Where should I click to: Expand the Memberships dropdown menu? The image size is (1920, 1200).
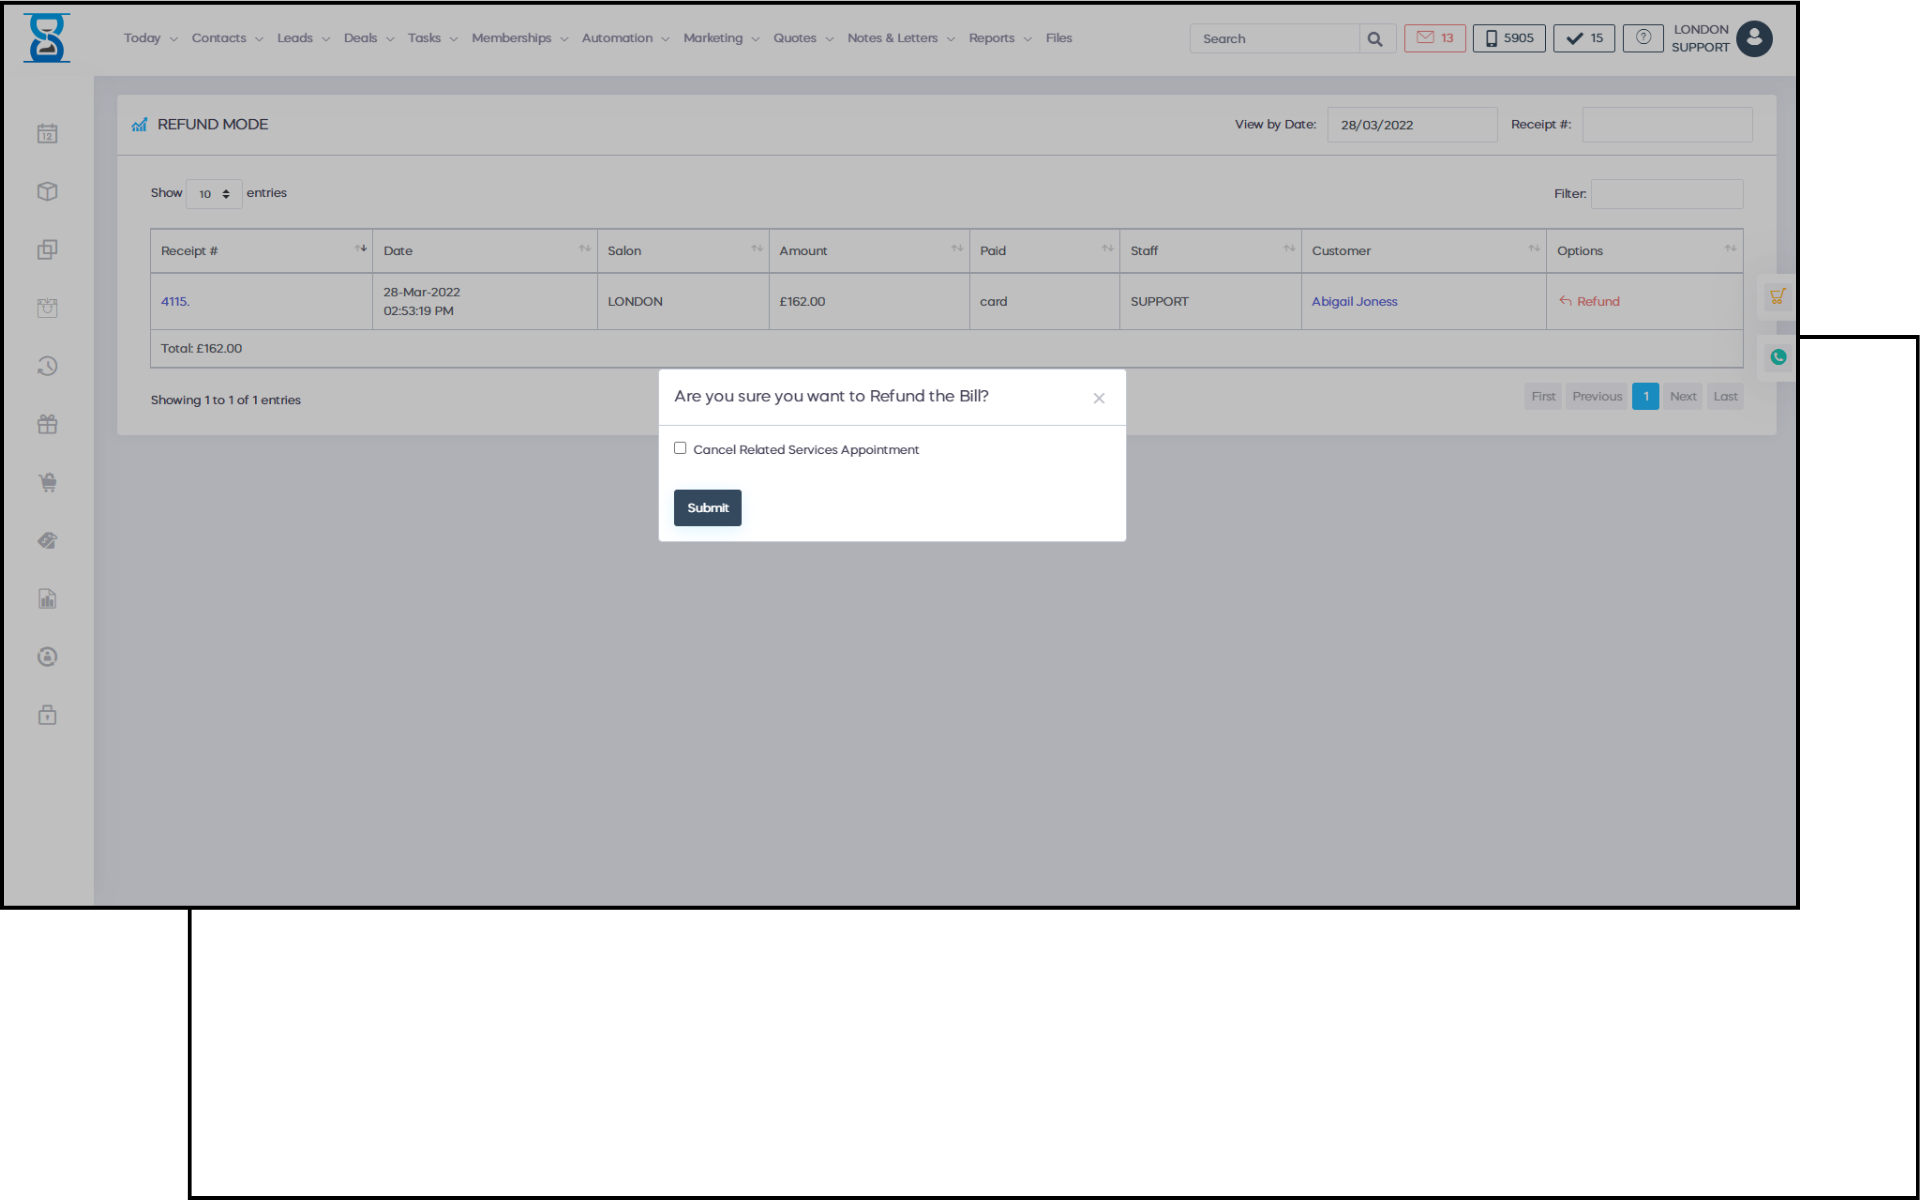tap(519, 38)
